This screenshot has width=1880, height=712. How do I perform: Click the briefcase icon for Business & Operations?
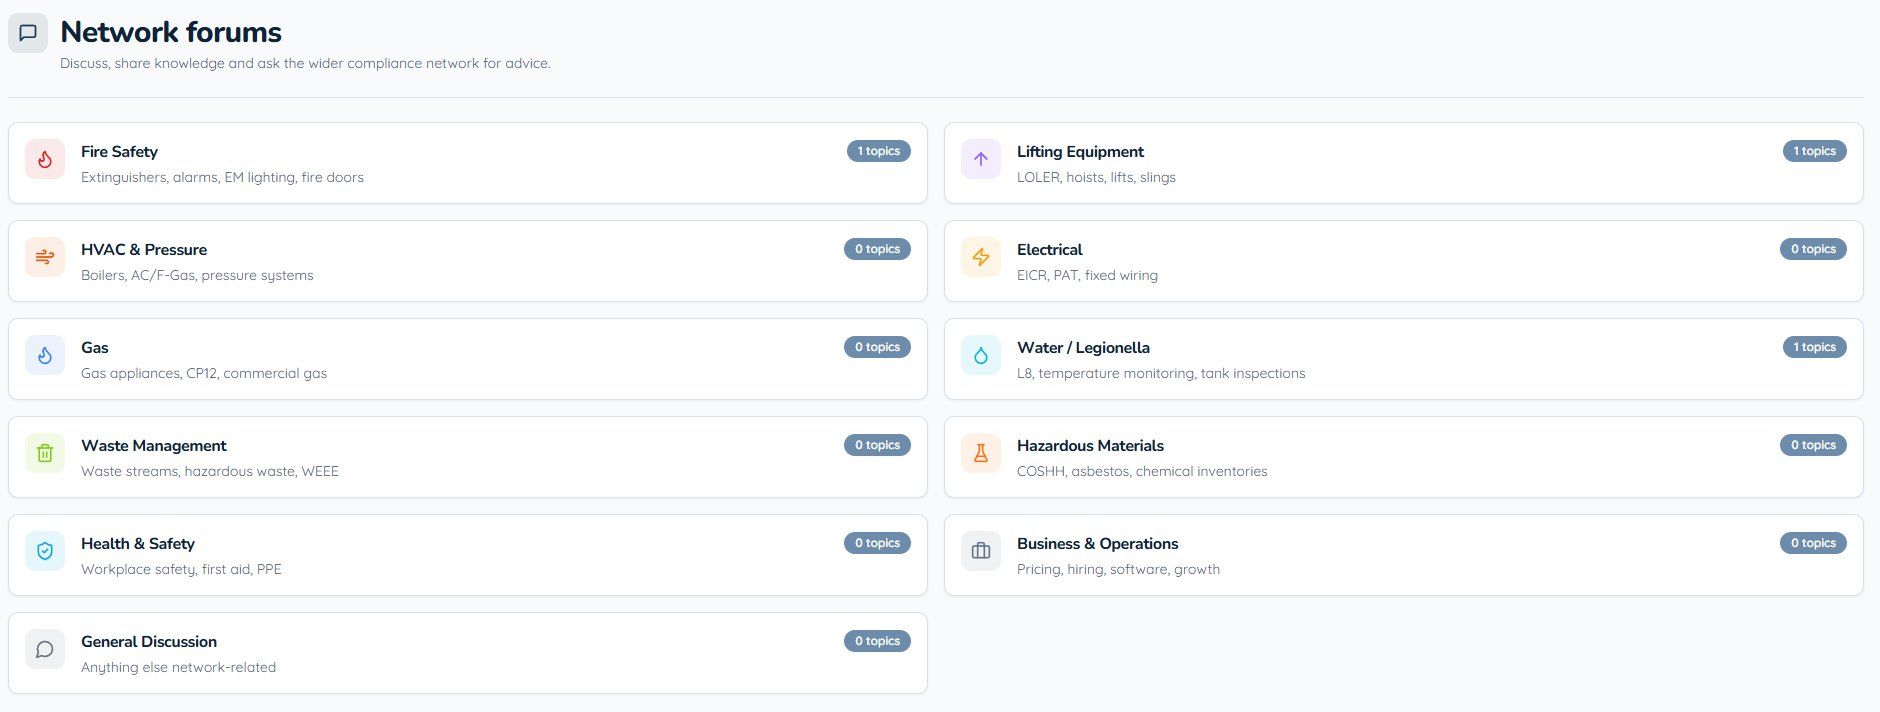tap(981, 551)
